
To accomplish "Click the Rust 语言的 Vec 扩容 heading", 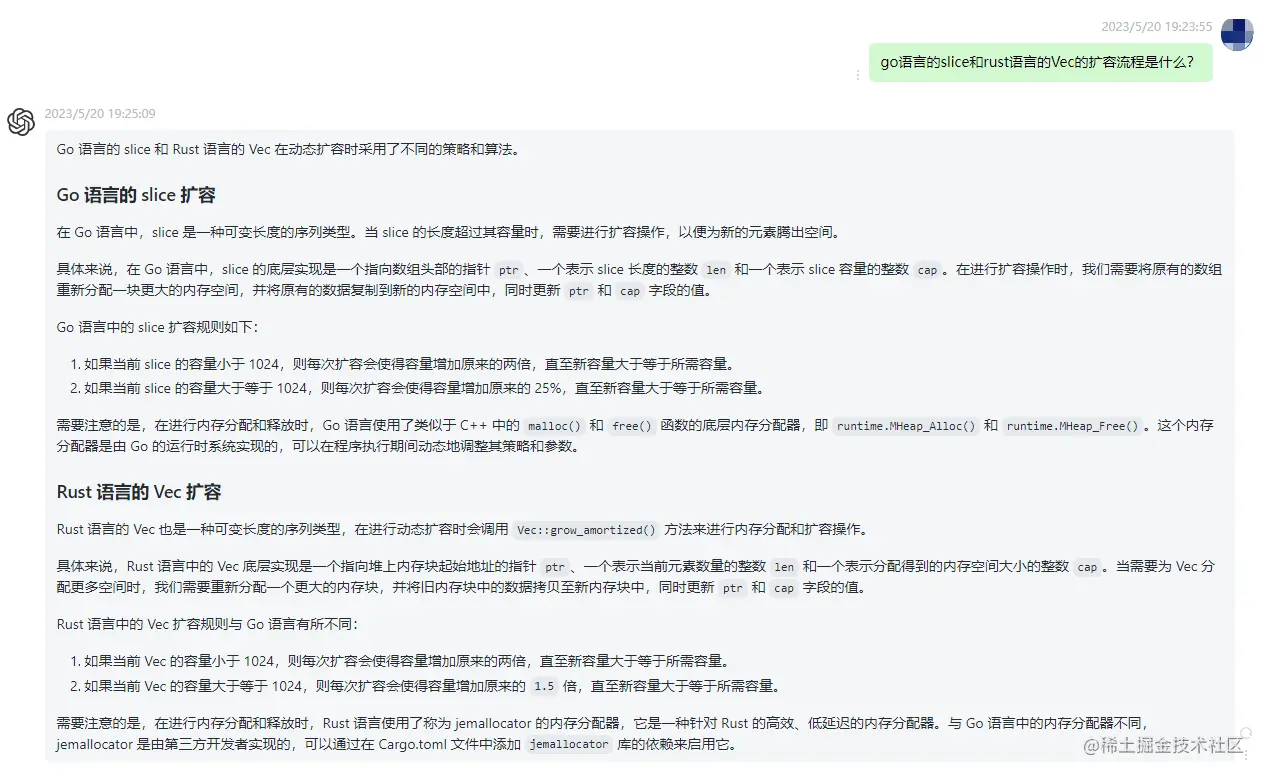I will [140, 491].
